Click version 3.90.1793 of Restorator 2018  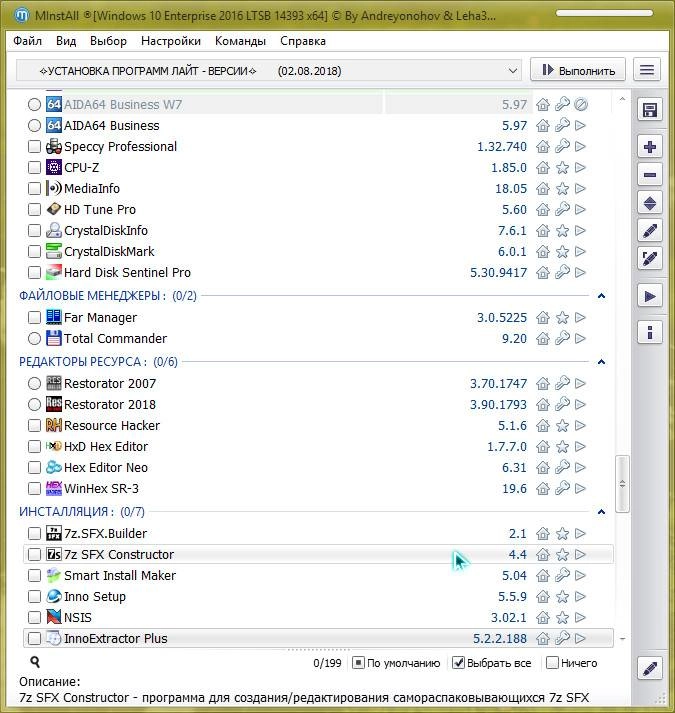tap(498, 404)
